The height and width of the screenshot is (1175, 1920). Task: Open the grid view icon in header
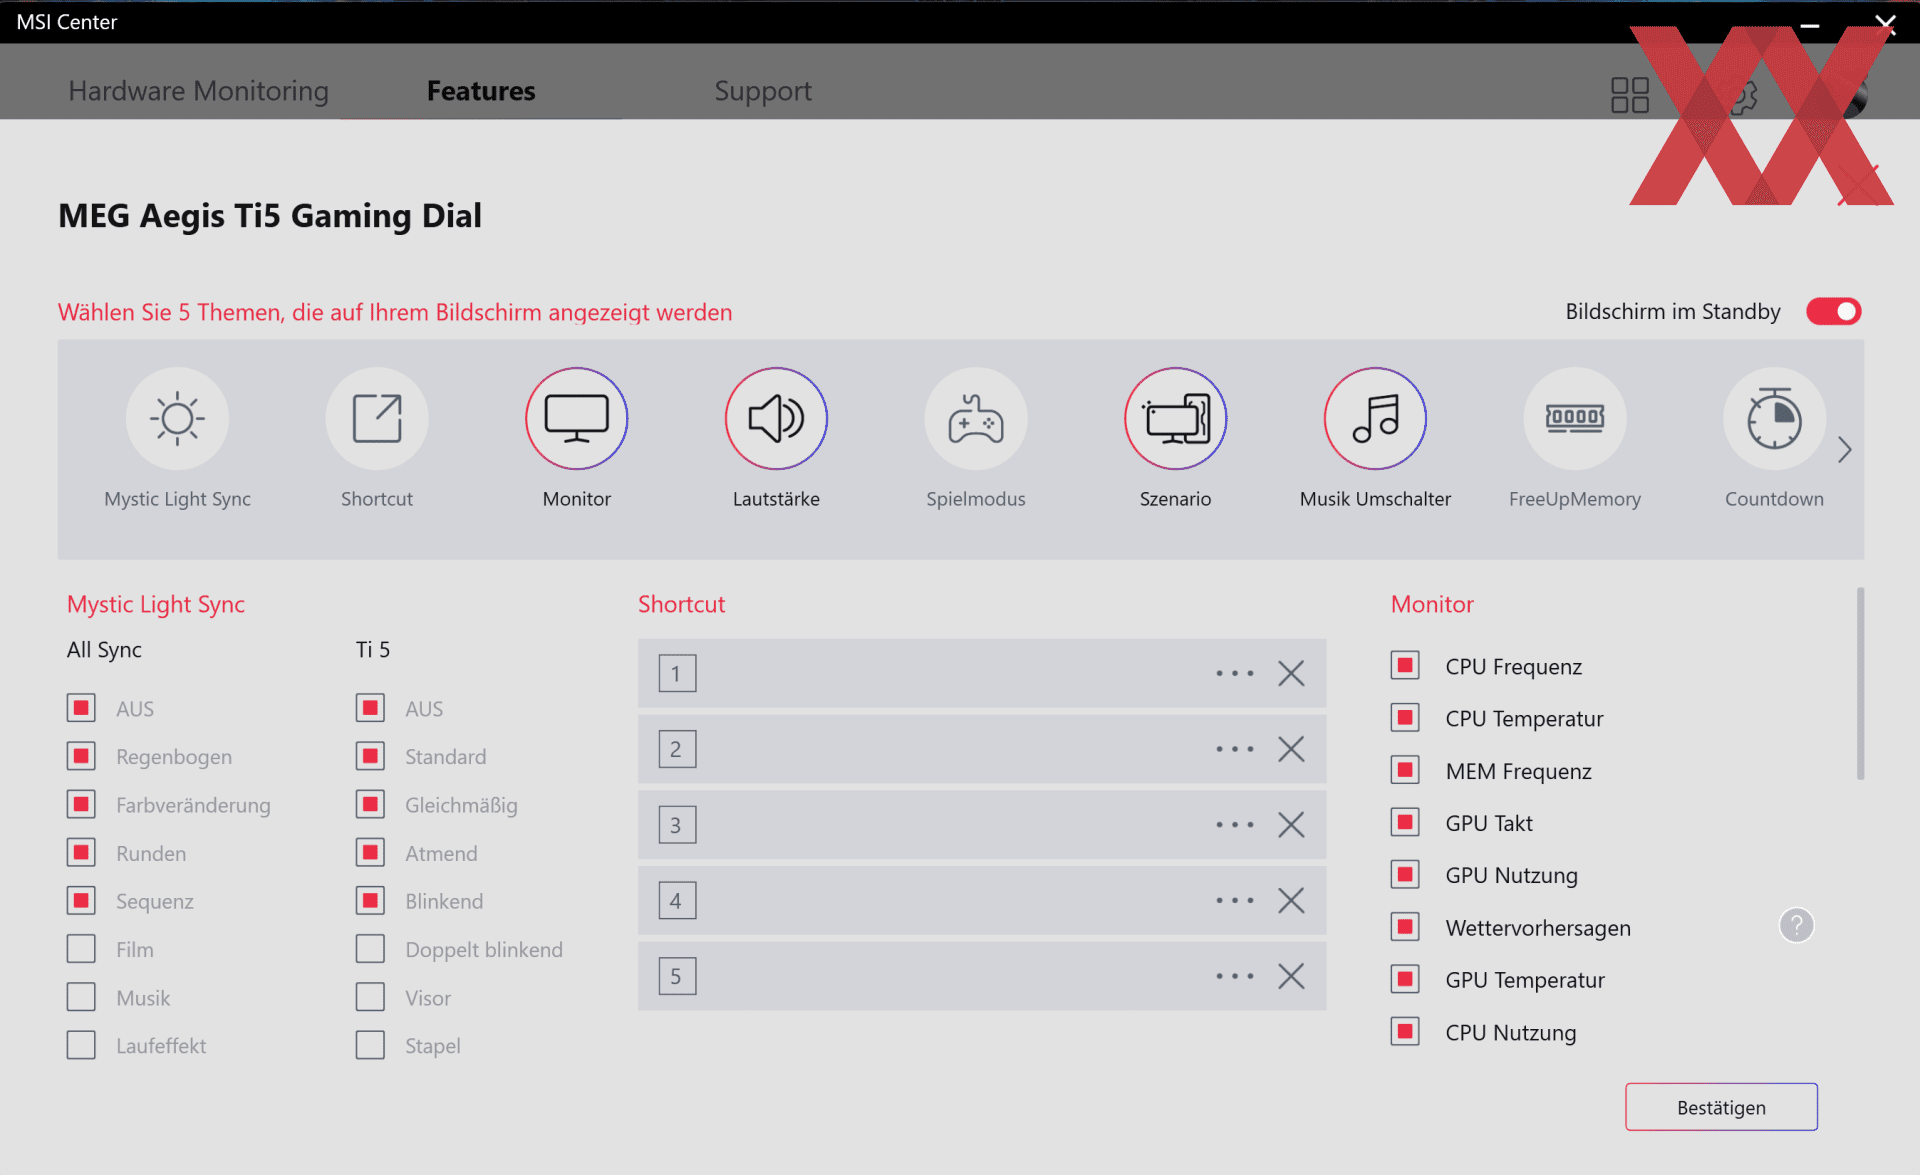point(1630,95)
